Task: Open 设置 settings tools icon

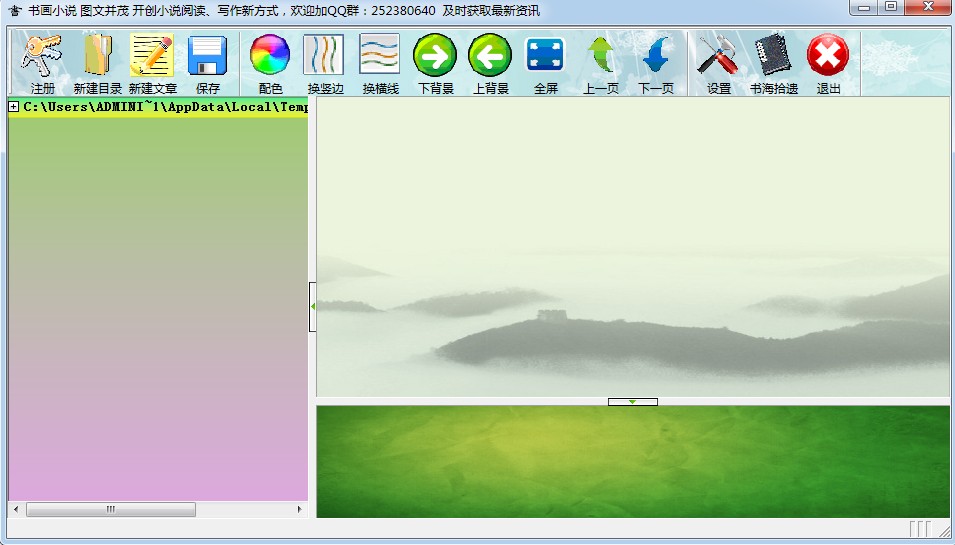Action: pos(719,63)
